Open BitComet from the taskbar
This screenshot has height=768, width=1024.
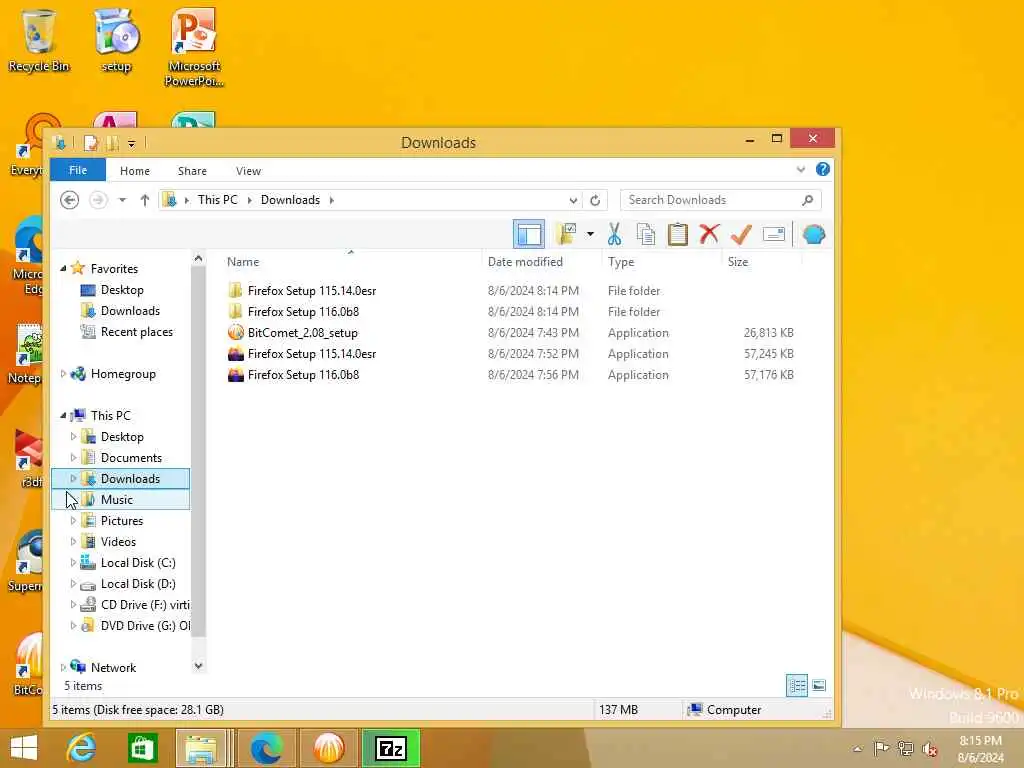click(328, 748)
